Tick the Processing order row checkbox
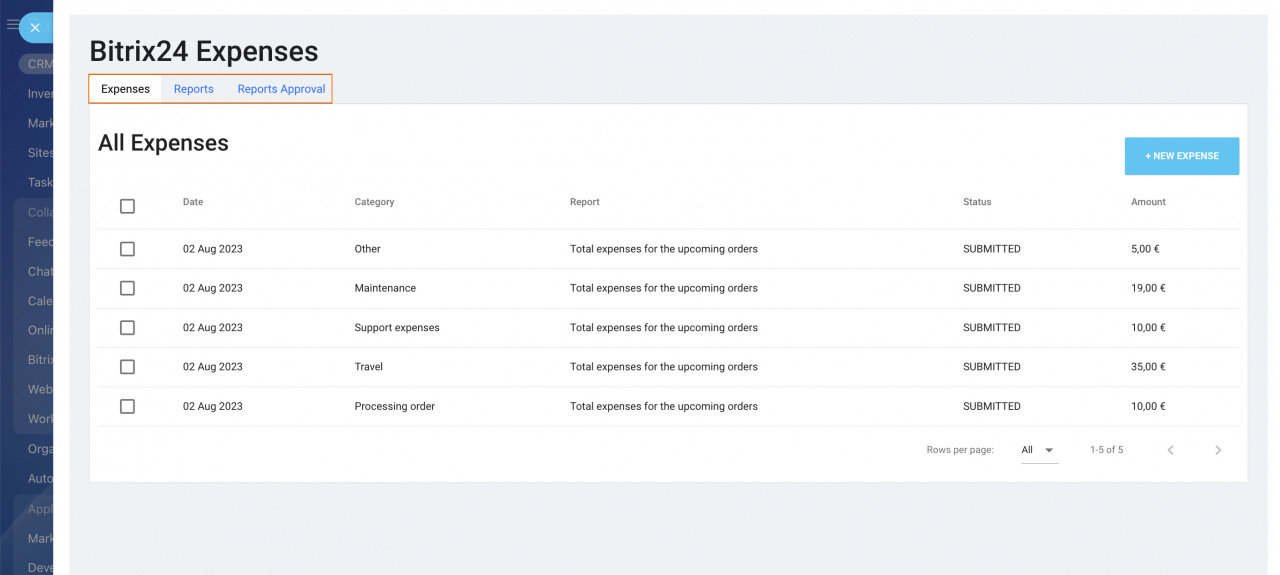This screenshot has width=1280, height=575. [127, 407]
